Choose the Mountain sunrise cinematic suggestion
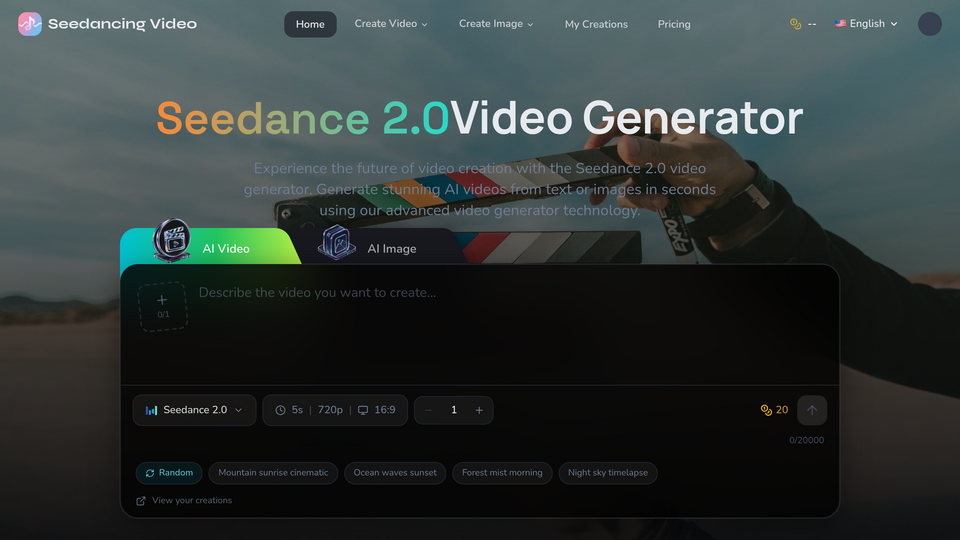The width and height of the screenshot is (960, 540). (273, 473)
